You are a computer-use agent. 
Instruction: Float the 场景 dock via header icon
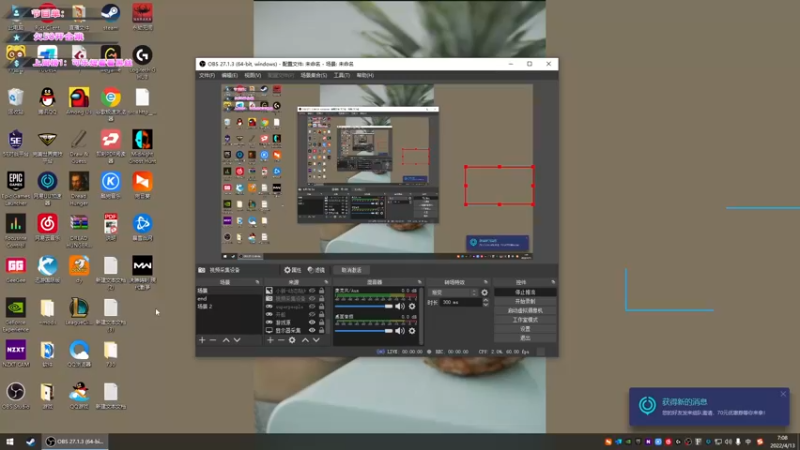(257, 282)
